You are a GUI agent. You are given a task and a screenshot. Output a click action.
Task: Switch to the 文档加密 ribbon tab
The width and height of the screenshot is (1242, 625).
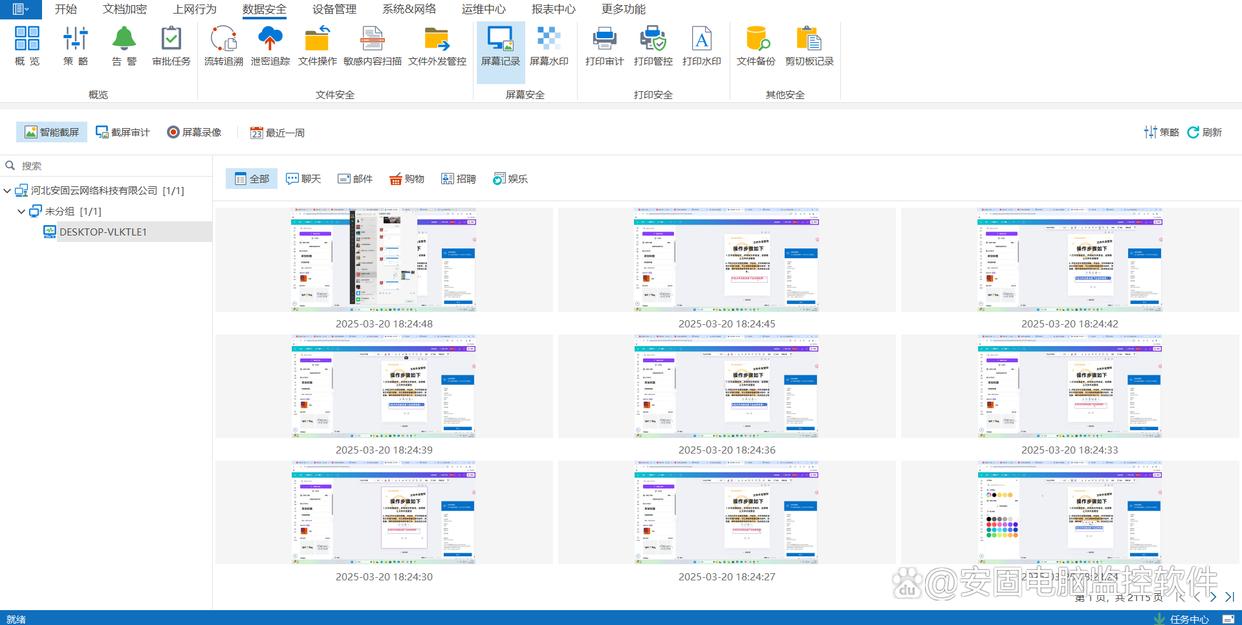125,9
